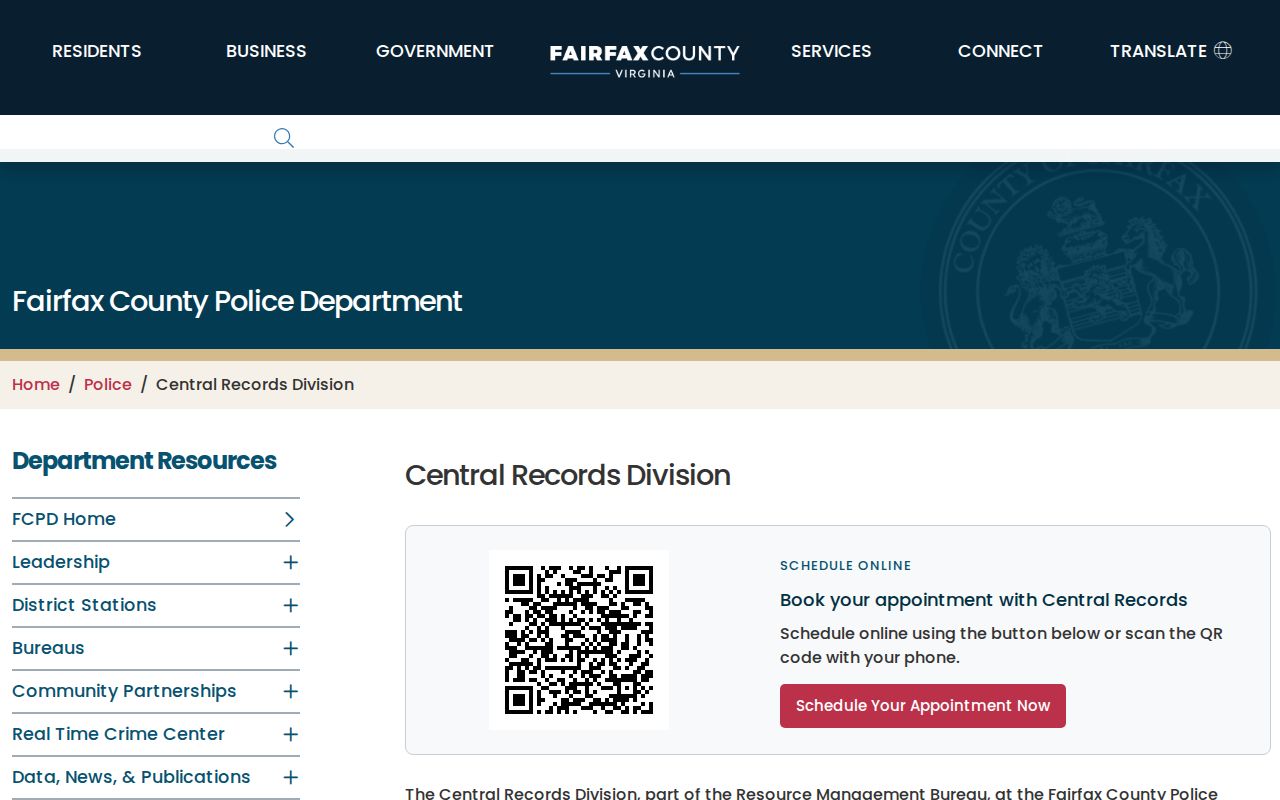This screenshot has width=1280, height=800.
Task: Click the FCPD Home chevron arrow
Action: click(x=289, y=519)
